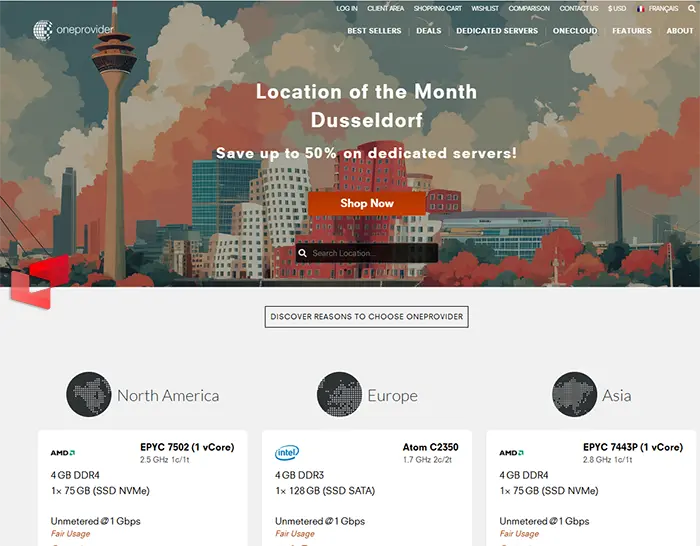Open search via top-right magnifier icon
Image resolution: width=700 pixels, height=546 pixels.
coord(690,9)
